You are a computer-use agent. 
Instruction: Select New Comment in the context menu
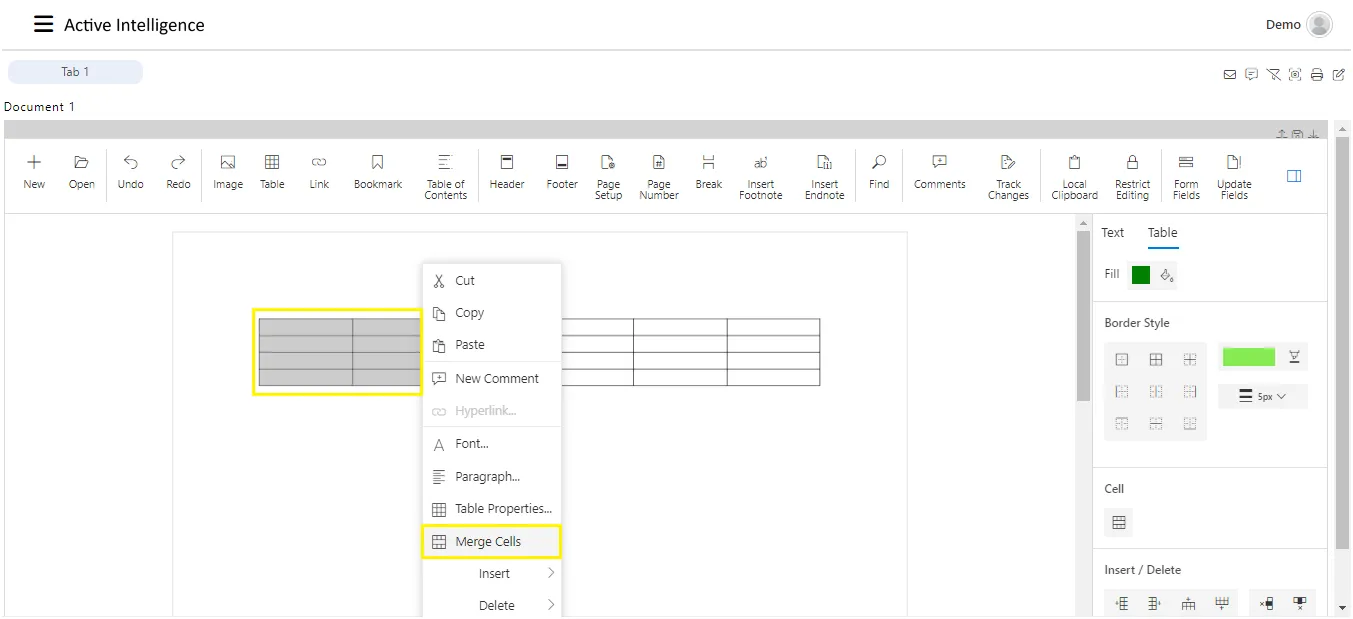(492, 379)
